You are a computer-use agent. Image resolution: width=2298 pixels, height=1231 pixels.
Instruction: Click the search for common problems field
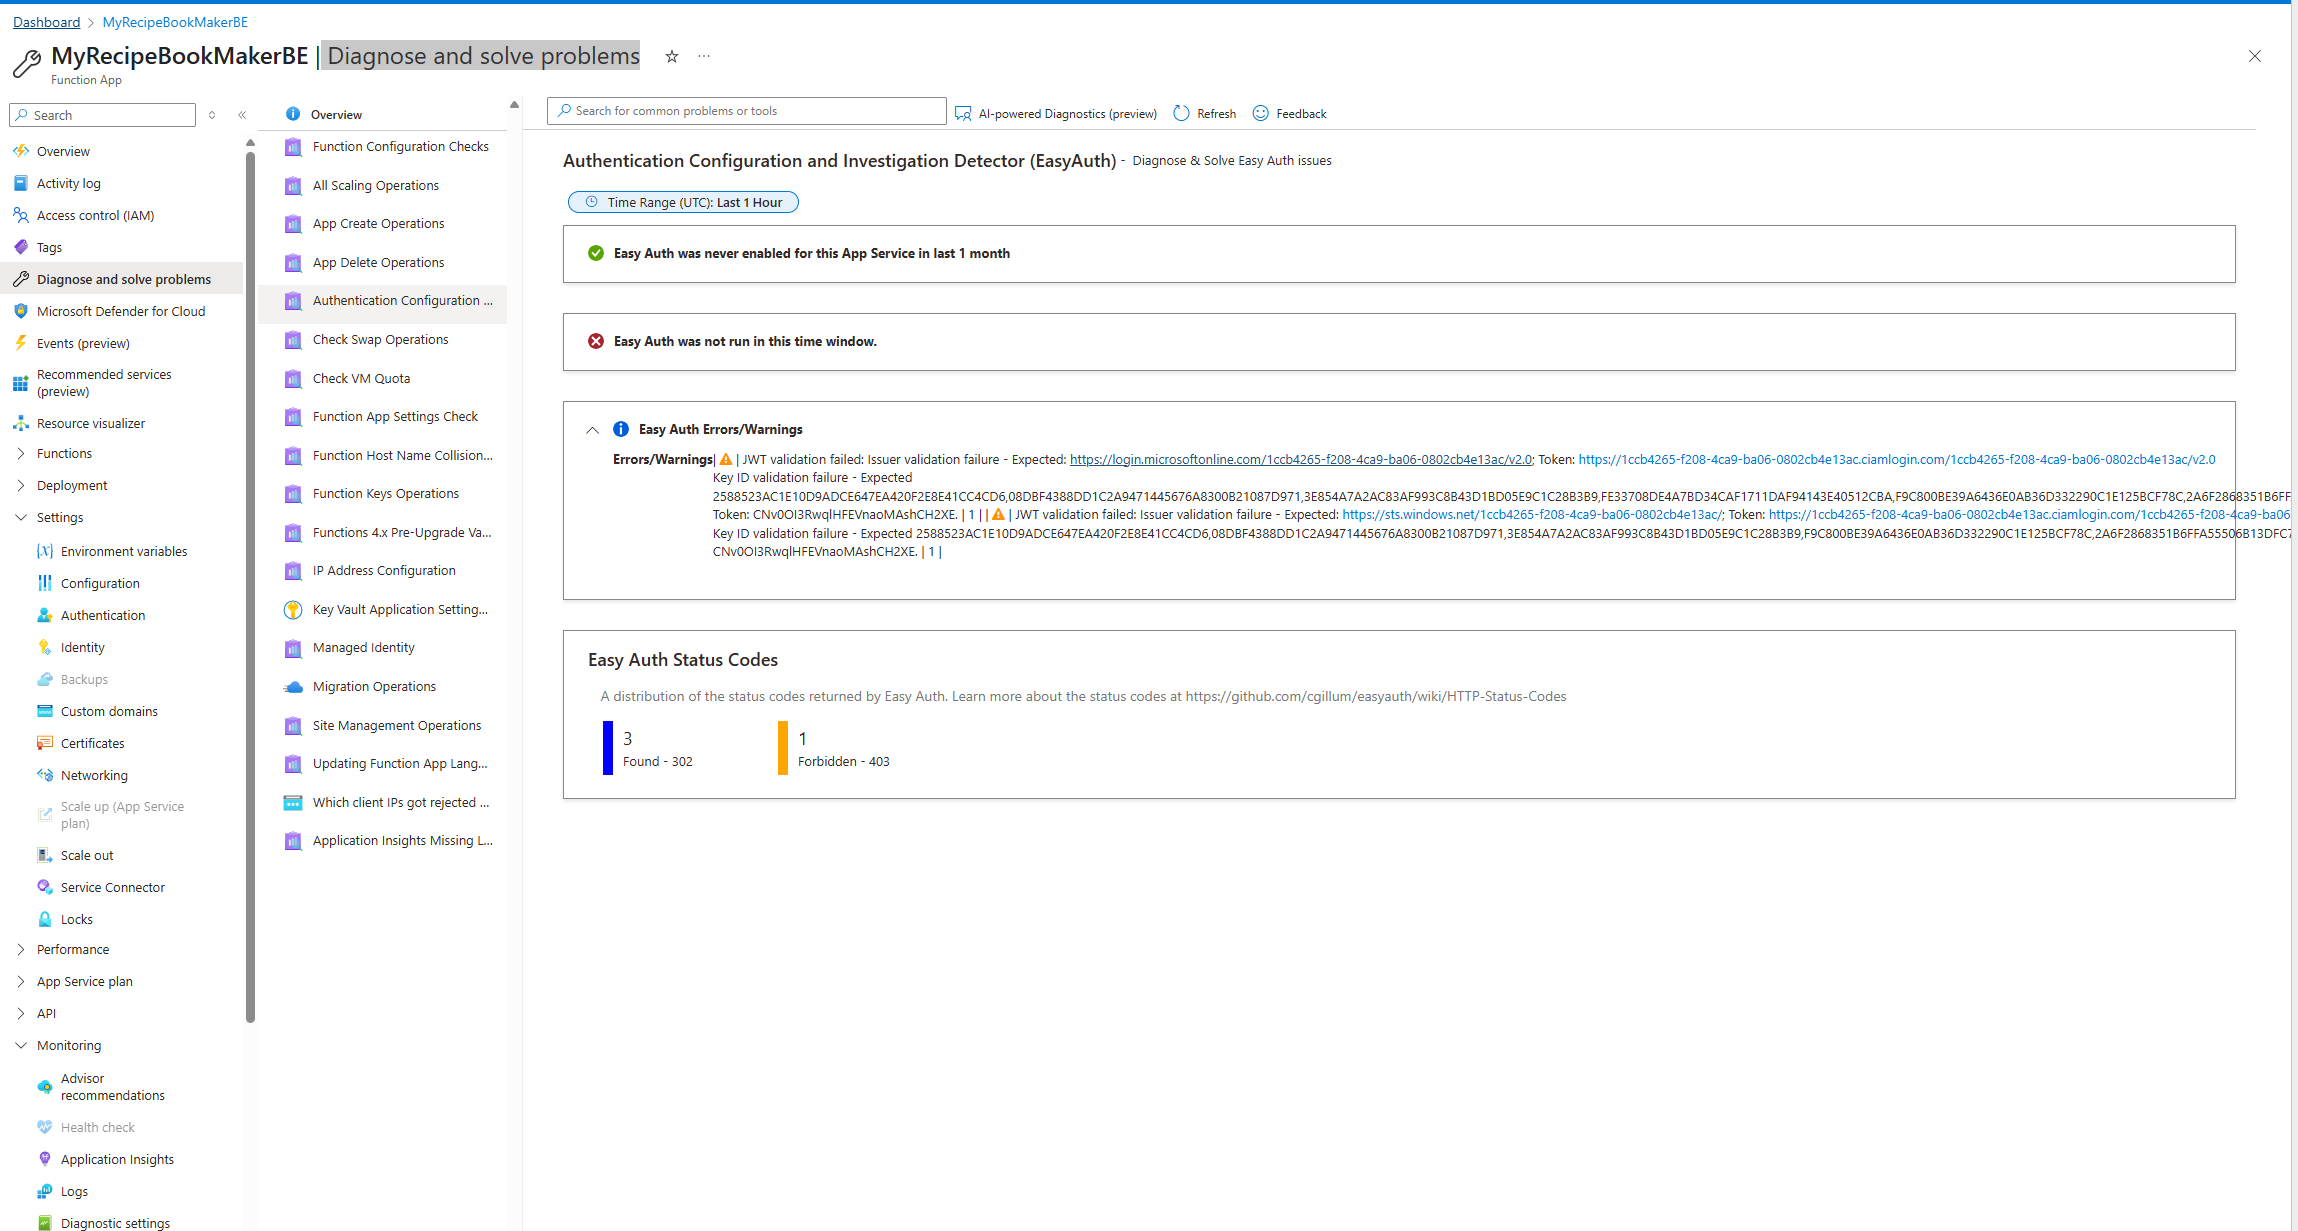pos(745,110)
